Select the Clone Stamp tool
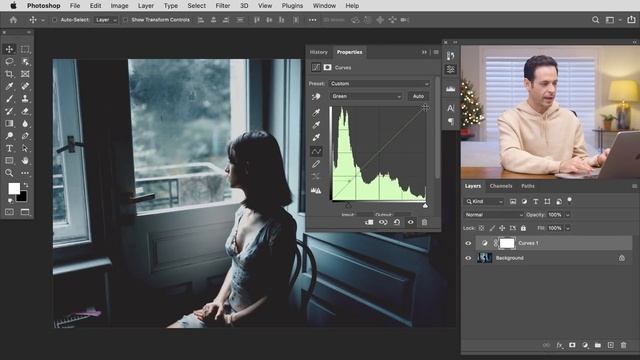Viewport: 640px width, 360px height. [25, 99]
